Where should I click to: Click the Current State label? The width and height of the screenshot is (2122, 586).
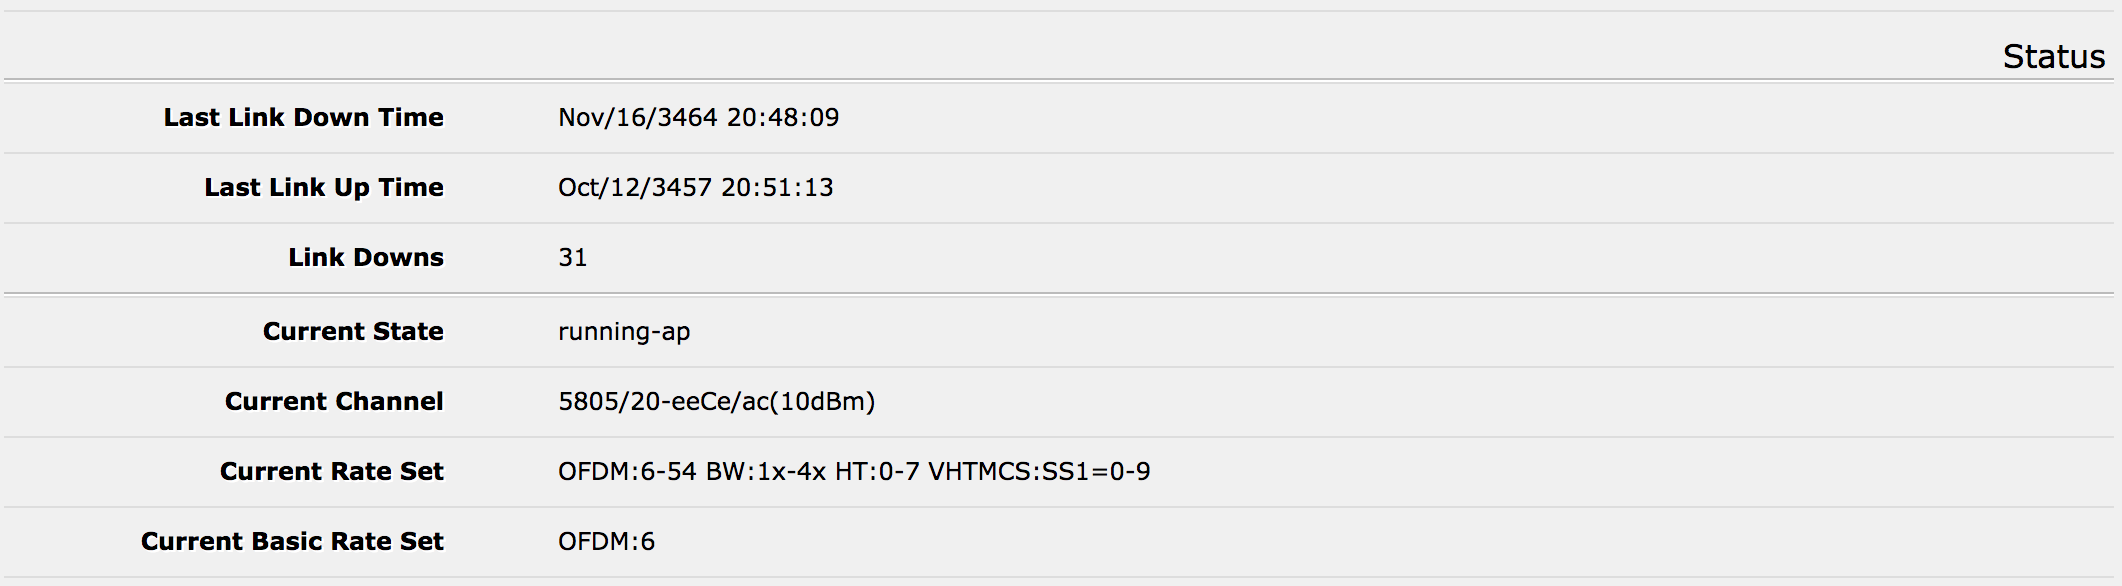(x=352, y=332)
